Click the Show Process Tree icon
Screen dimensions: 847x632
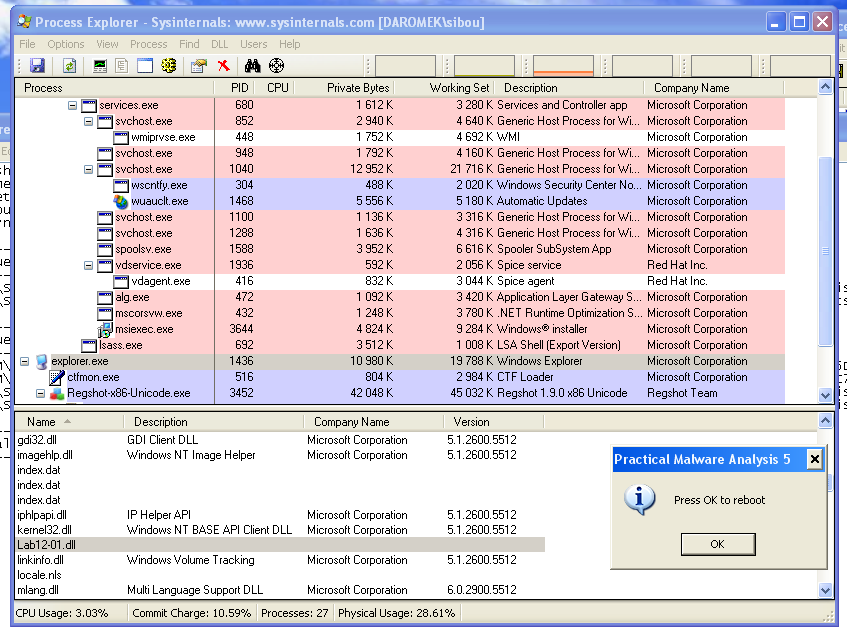pos(122,66)
